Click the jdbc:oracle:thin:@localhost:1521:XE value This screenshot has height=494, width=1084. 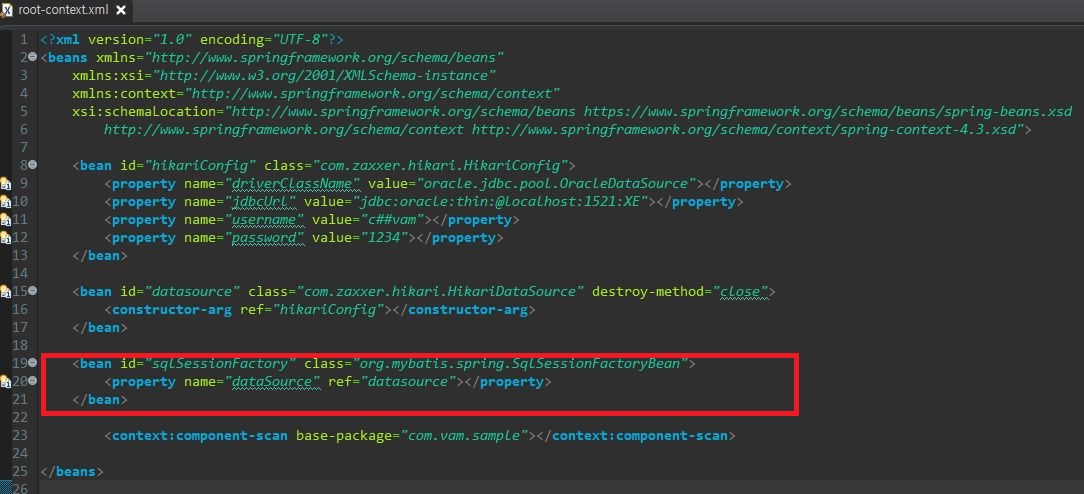[502, 202]
